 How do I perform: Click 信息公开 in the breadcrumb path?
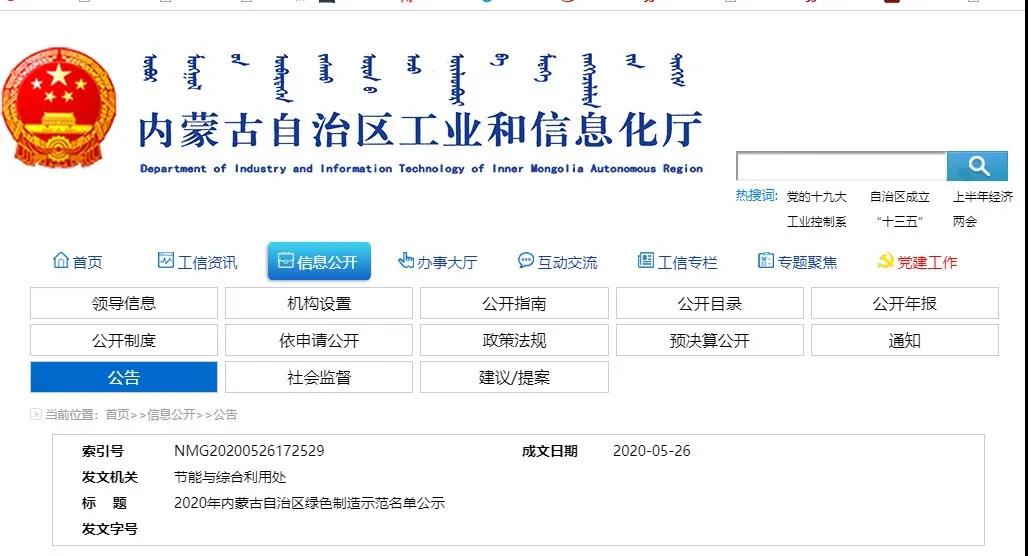tap(171, 415)
